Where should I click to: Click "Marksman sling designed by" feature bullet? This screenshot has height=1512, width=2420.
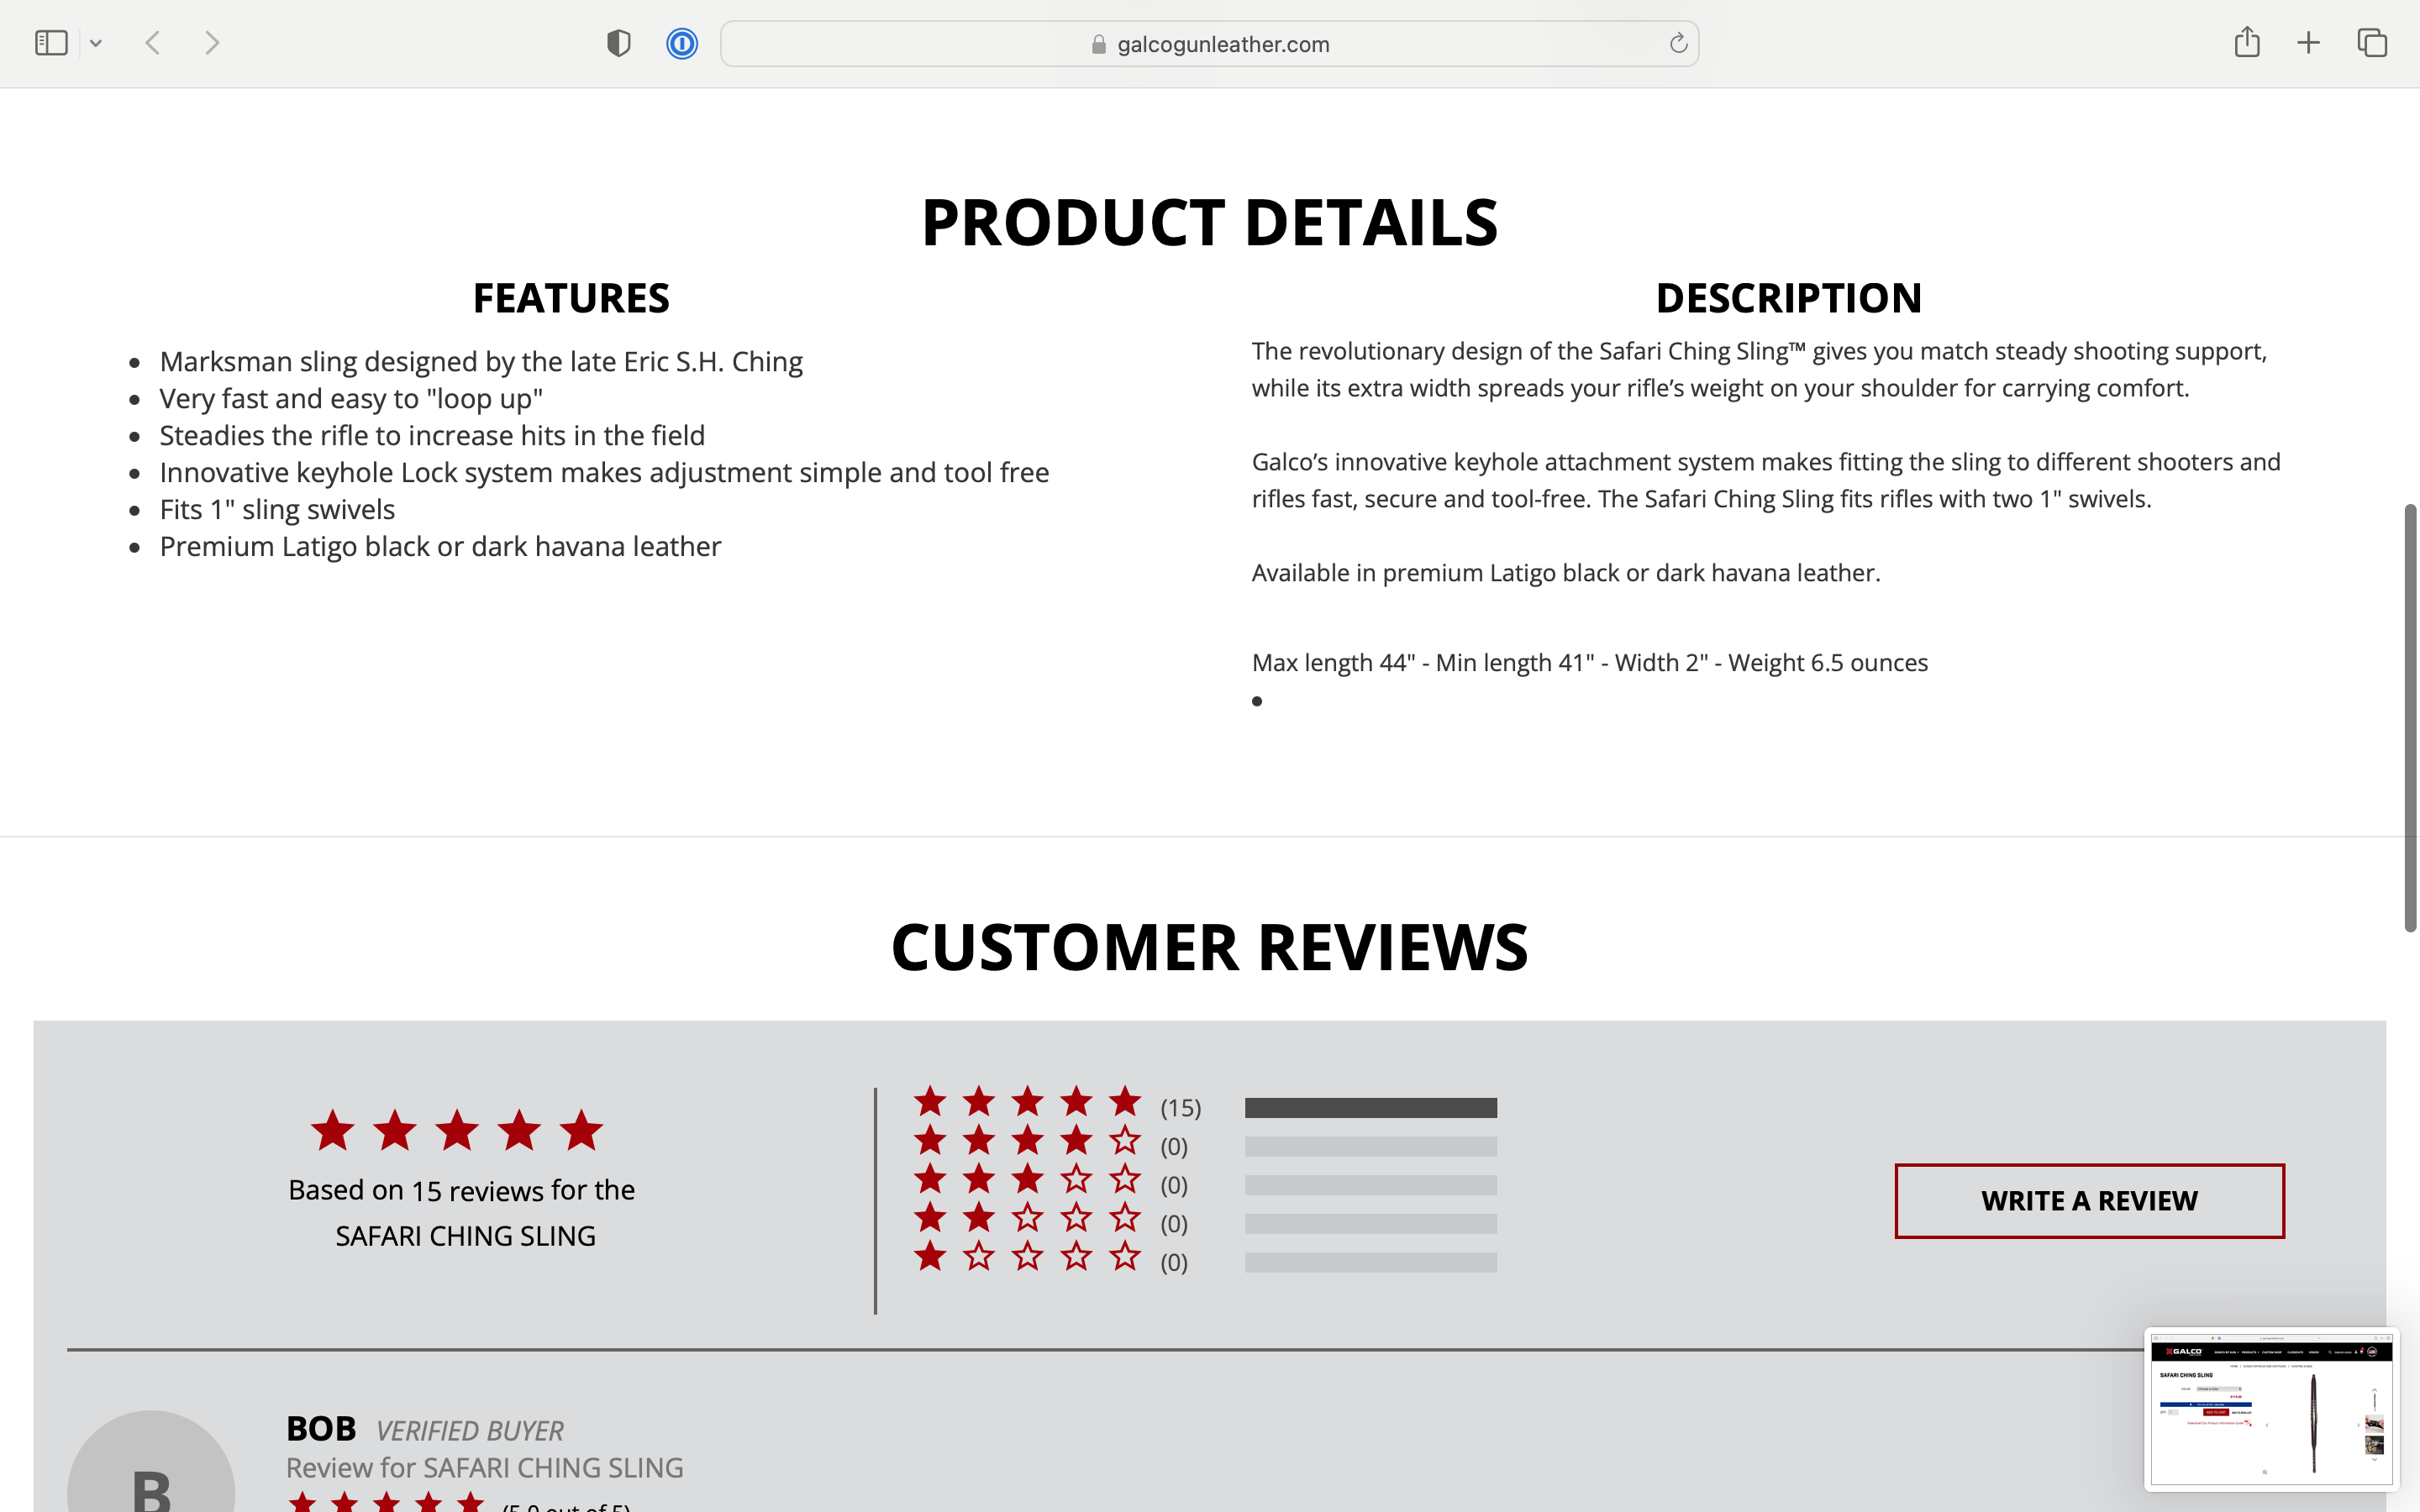(481, 362)
